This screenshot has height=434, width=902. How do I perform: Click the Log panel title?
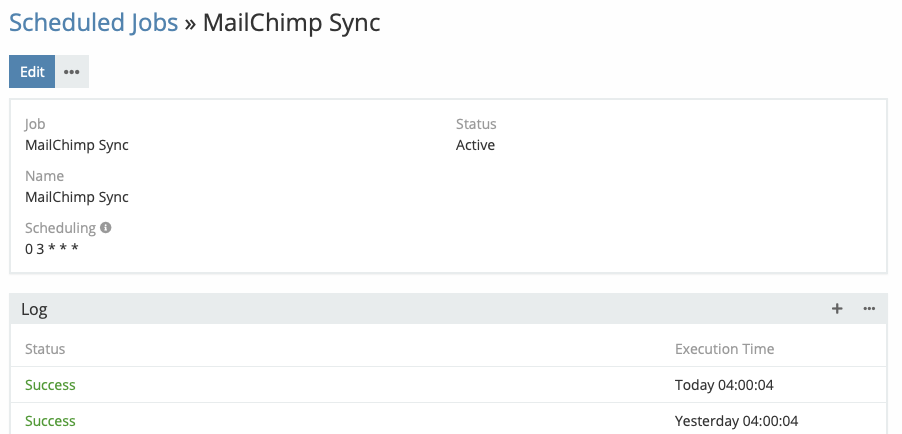coord(34,309)
